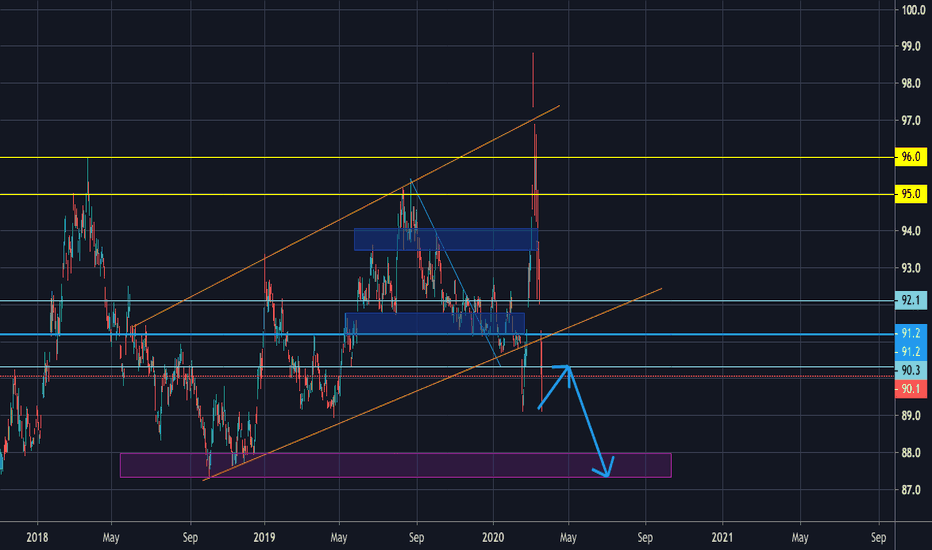Click the 99.0 price axis value
Screen dimensions: 932x550
[x=911, y=46]
